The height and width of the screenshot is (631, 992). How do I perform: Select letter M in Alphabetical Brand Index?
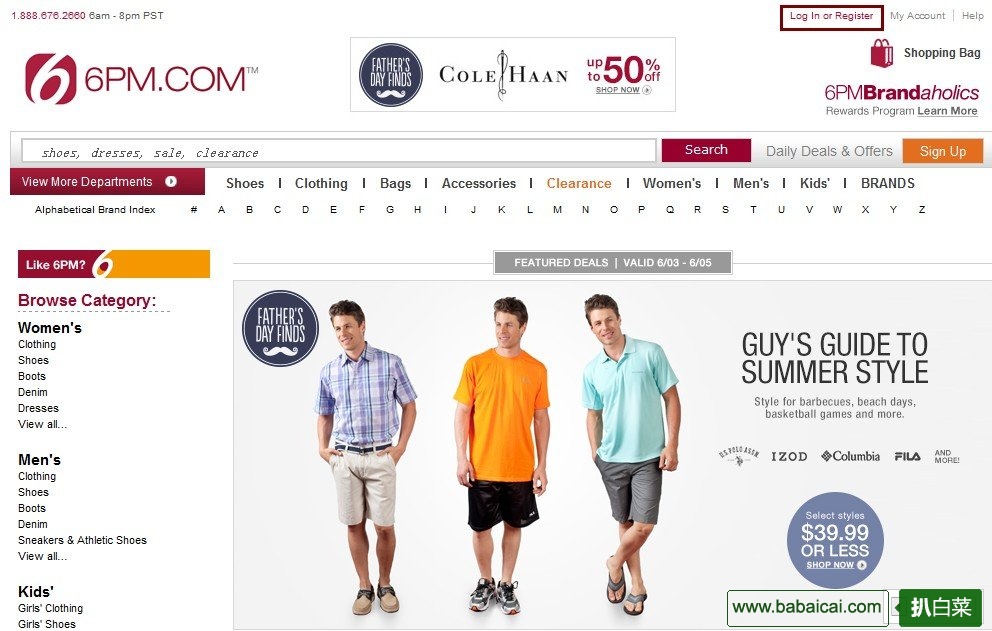[557, 209]
